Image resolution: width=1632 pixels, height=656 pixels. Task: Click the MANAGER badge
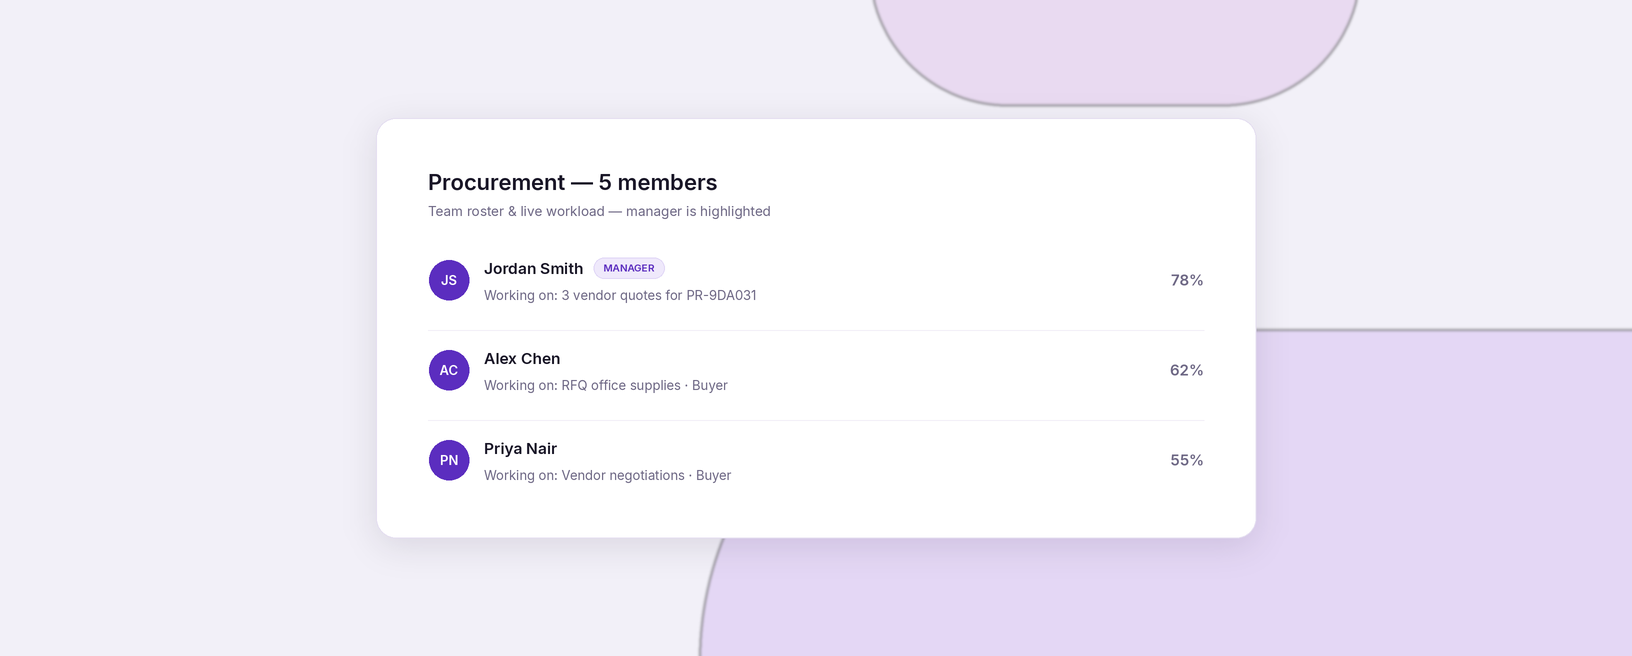pos(629,268)
